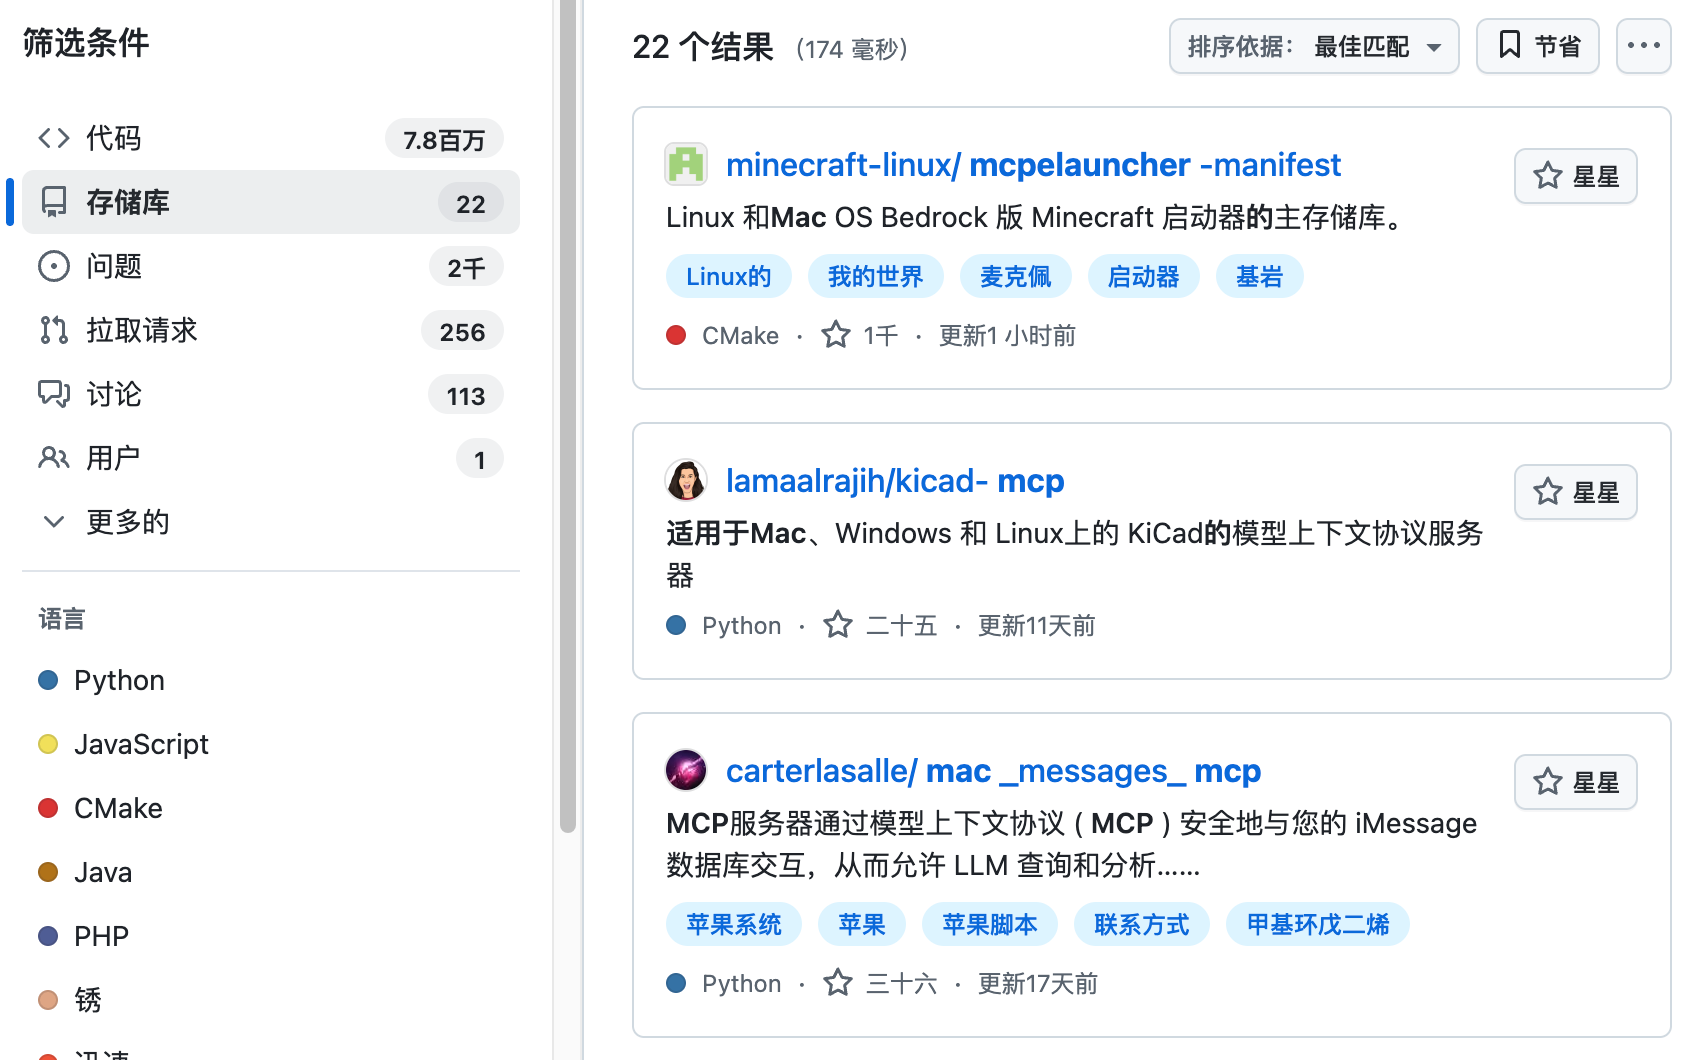This screenshot has height=1060, width=1690.
Task: Click the issue circle icon beside 问题
Action: (54, 266)
